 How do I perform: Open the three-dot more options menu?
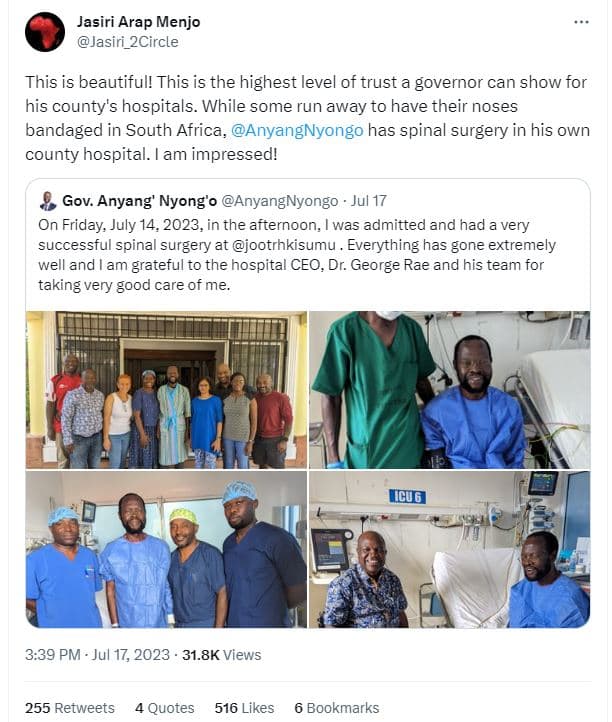pyautogui.click(x=581, y=22)
